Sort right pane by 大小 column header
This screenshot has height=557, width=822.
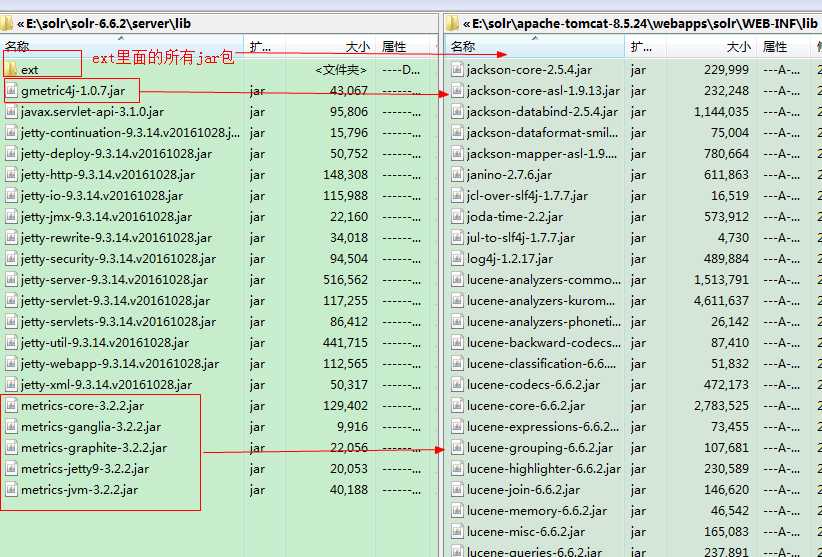tap(711, 46)
